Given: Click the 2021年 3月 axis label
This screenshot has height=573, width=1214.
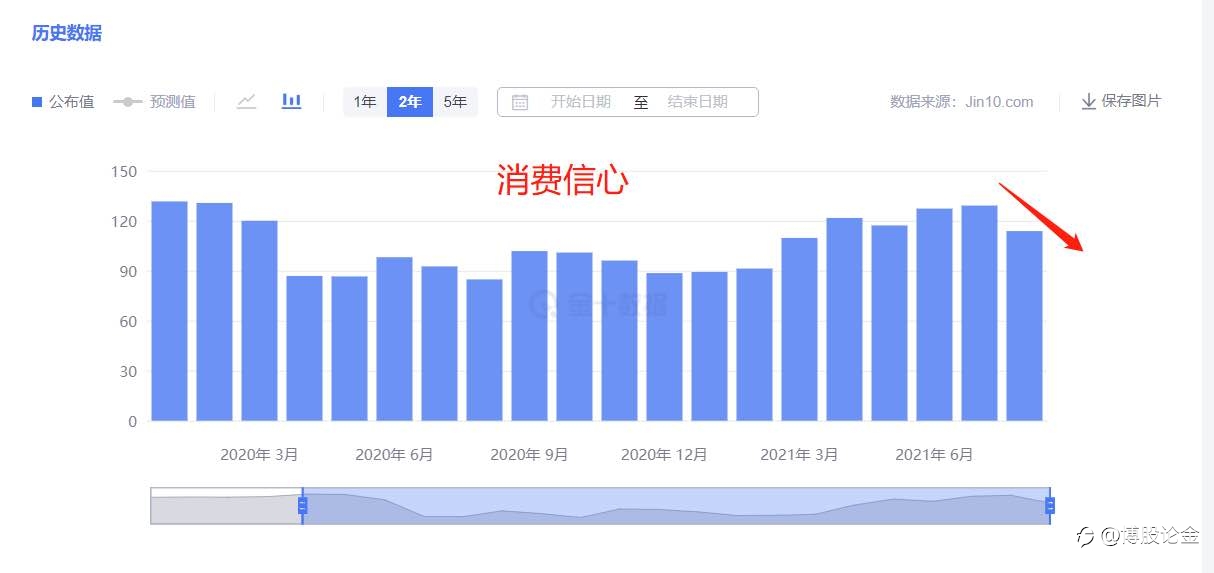Looking at the screenshot, I should [x=799, y=455].
